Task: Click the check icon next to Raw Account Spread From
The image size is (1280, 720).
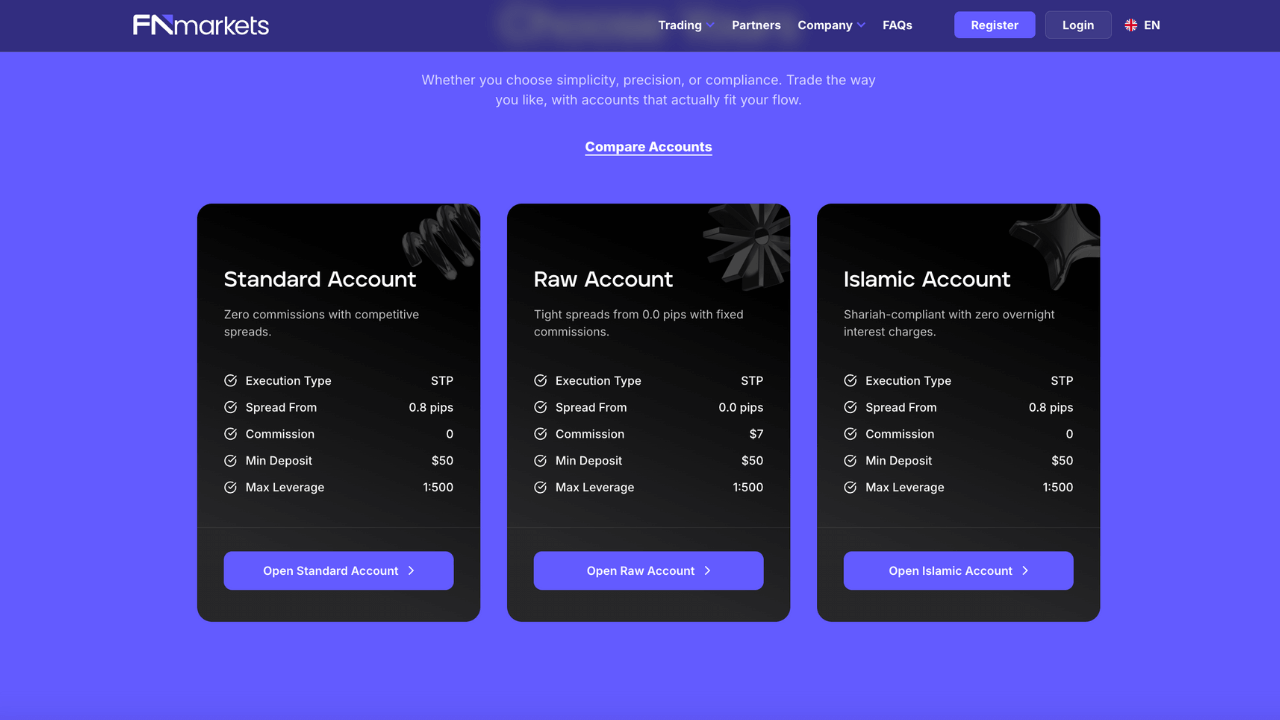Action: click(540, 407)
